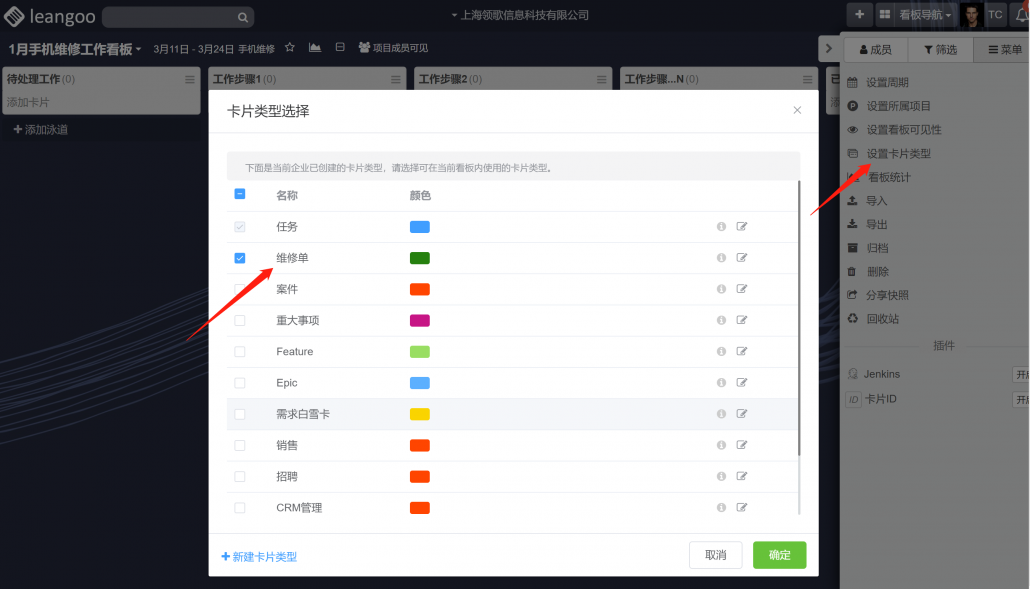1030x589 pixels.
Task: Open the 回收站 recycle bin icon
Action: click(x=851, y=318)
